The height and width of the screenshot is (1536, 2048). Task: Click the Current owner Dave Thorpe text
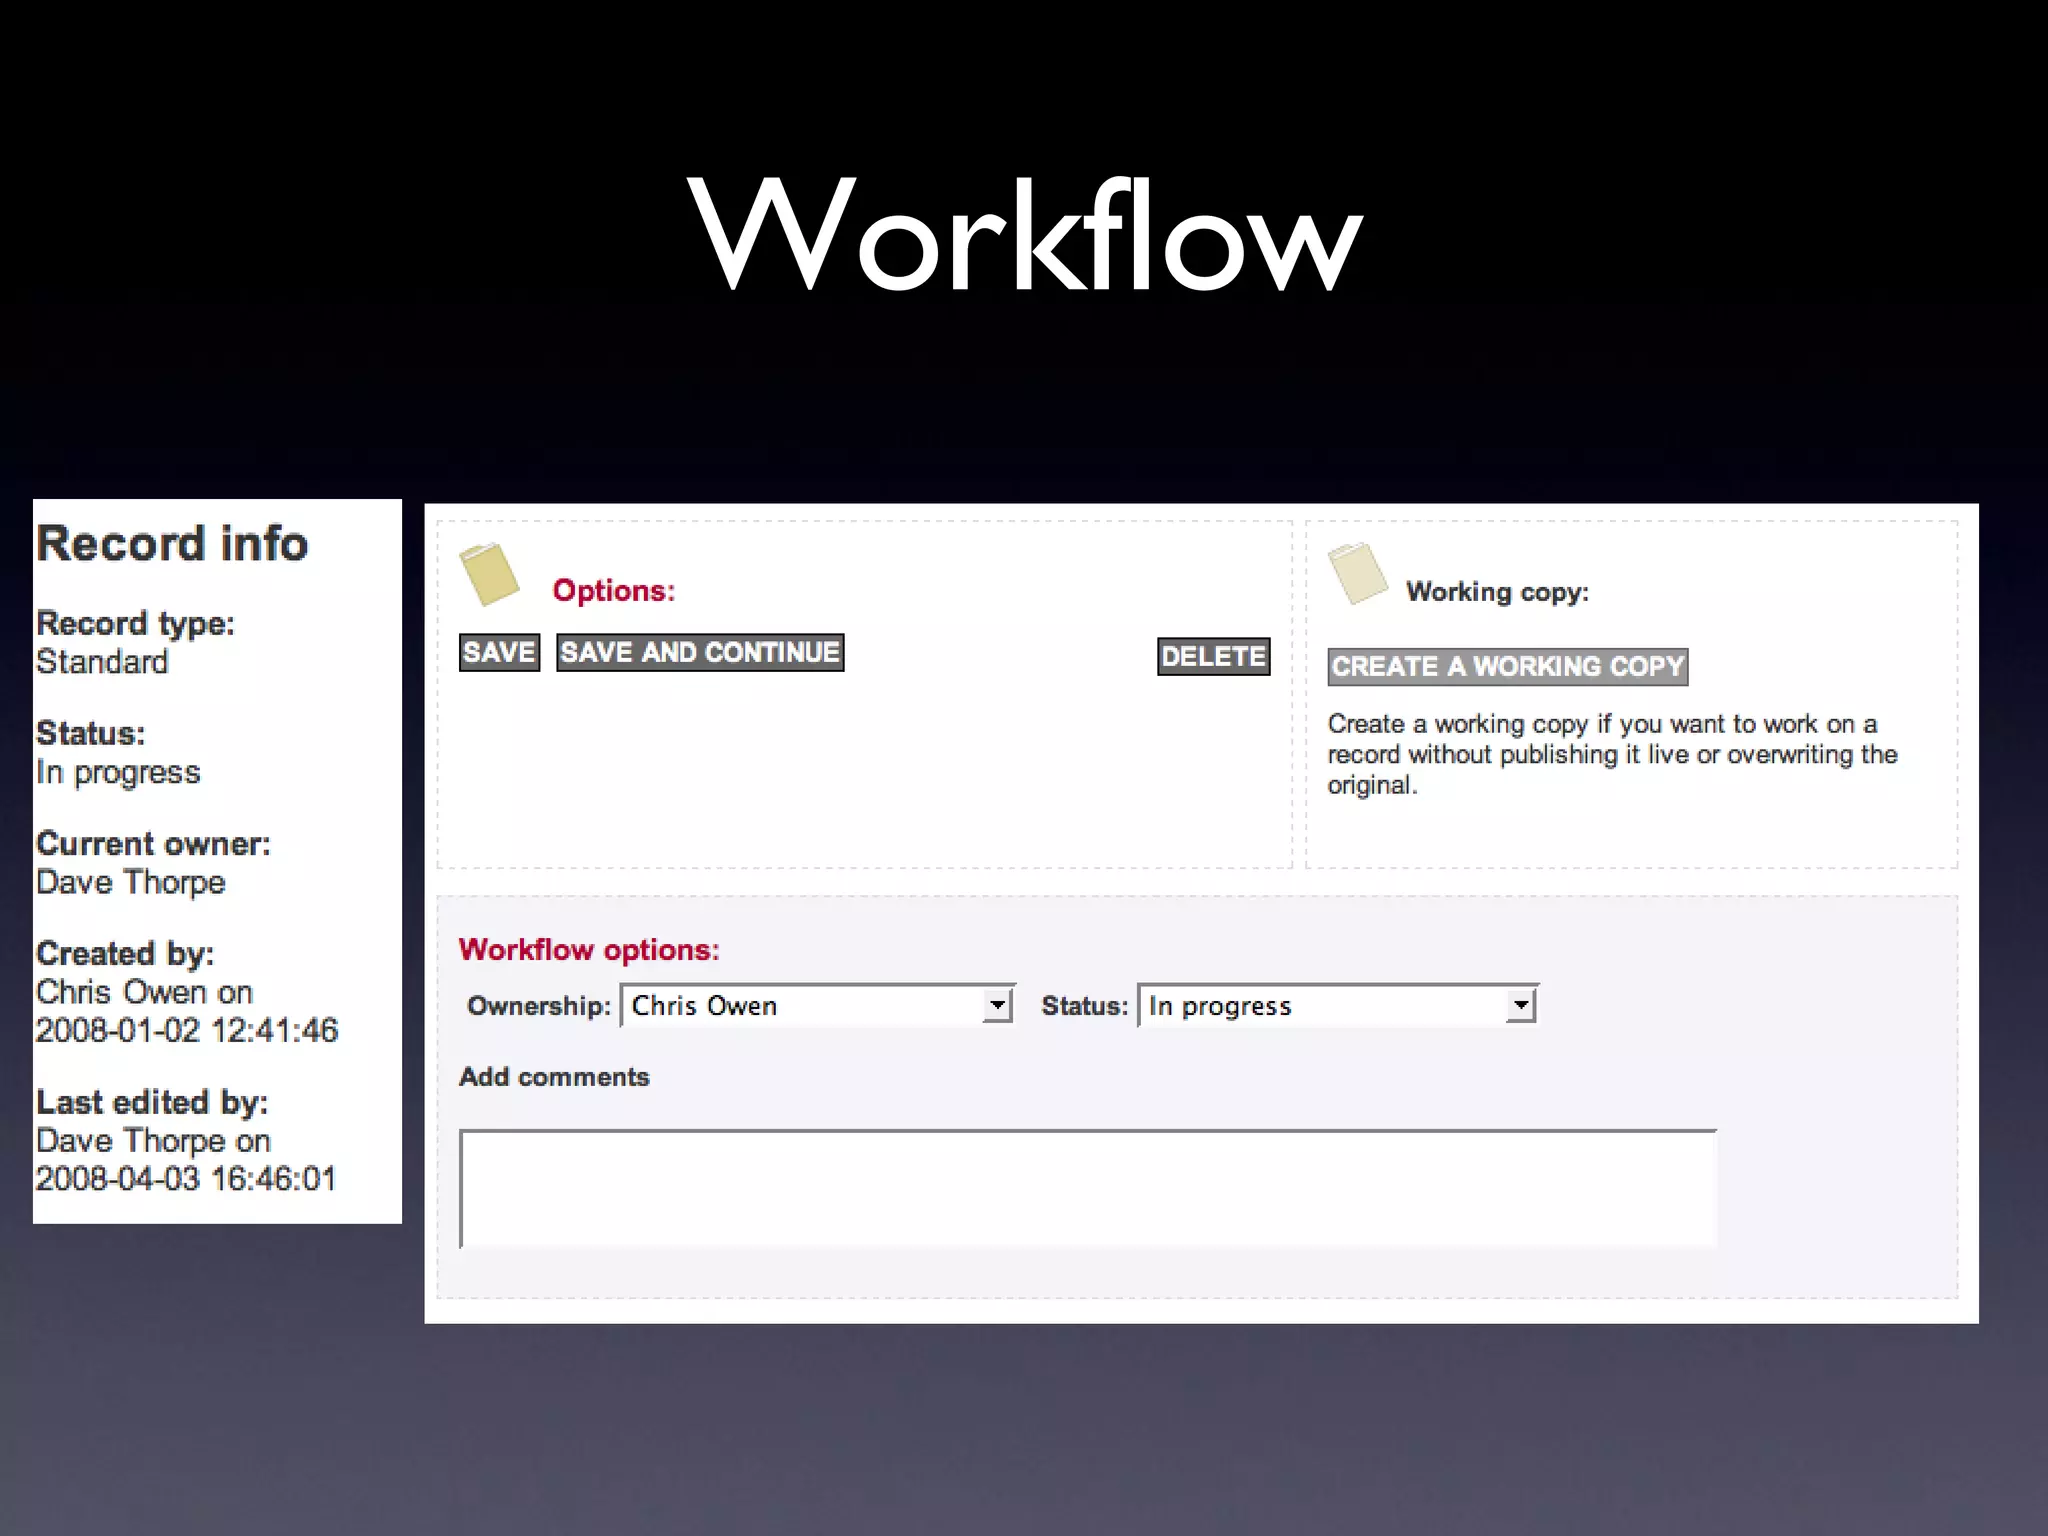pos(131,882)
